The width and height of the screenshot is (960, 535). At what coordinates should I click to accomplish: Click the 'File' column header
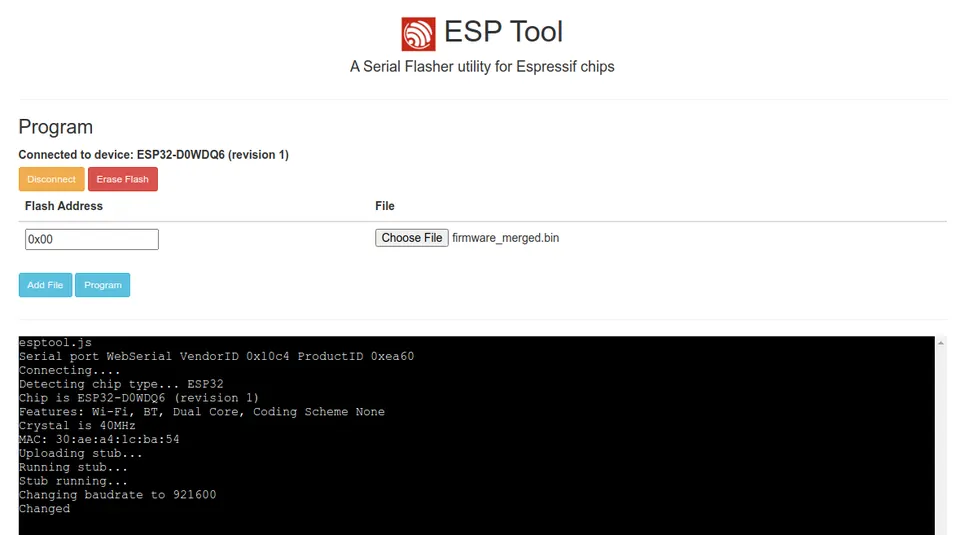click(384, 206)
